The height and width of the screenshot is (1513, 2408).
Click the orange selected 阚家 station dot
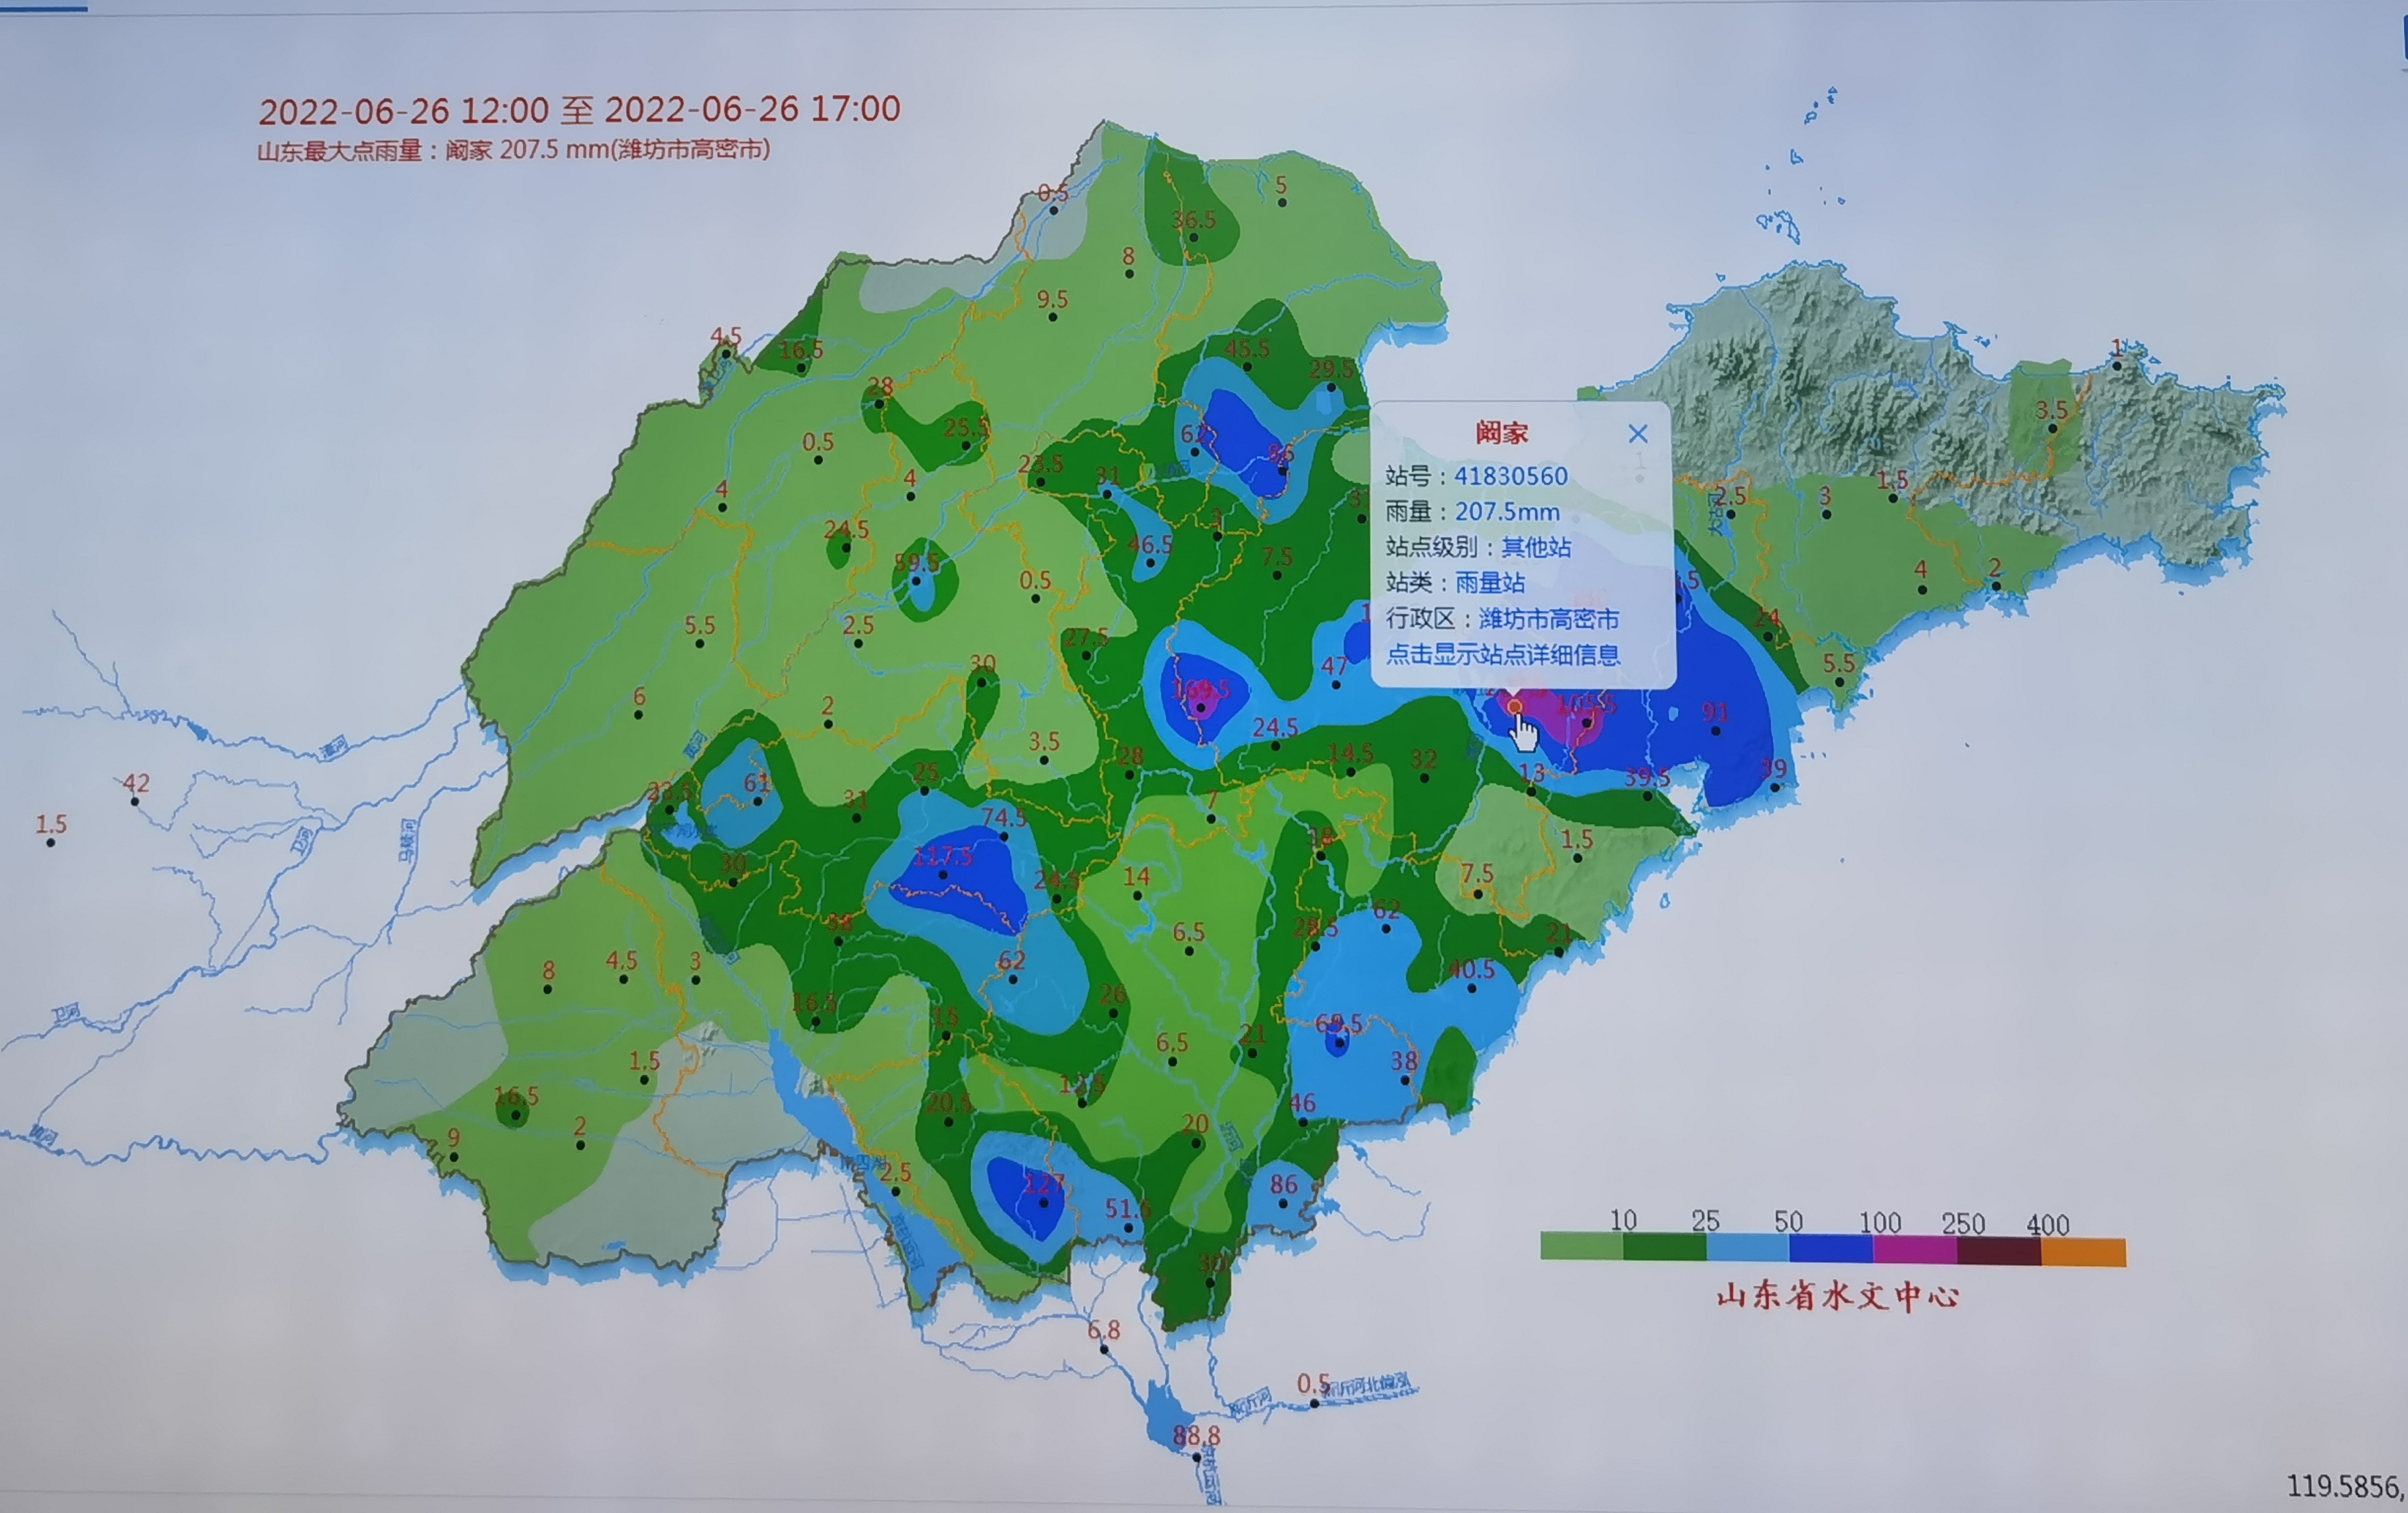coord(1515,707)
